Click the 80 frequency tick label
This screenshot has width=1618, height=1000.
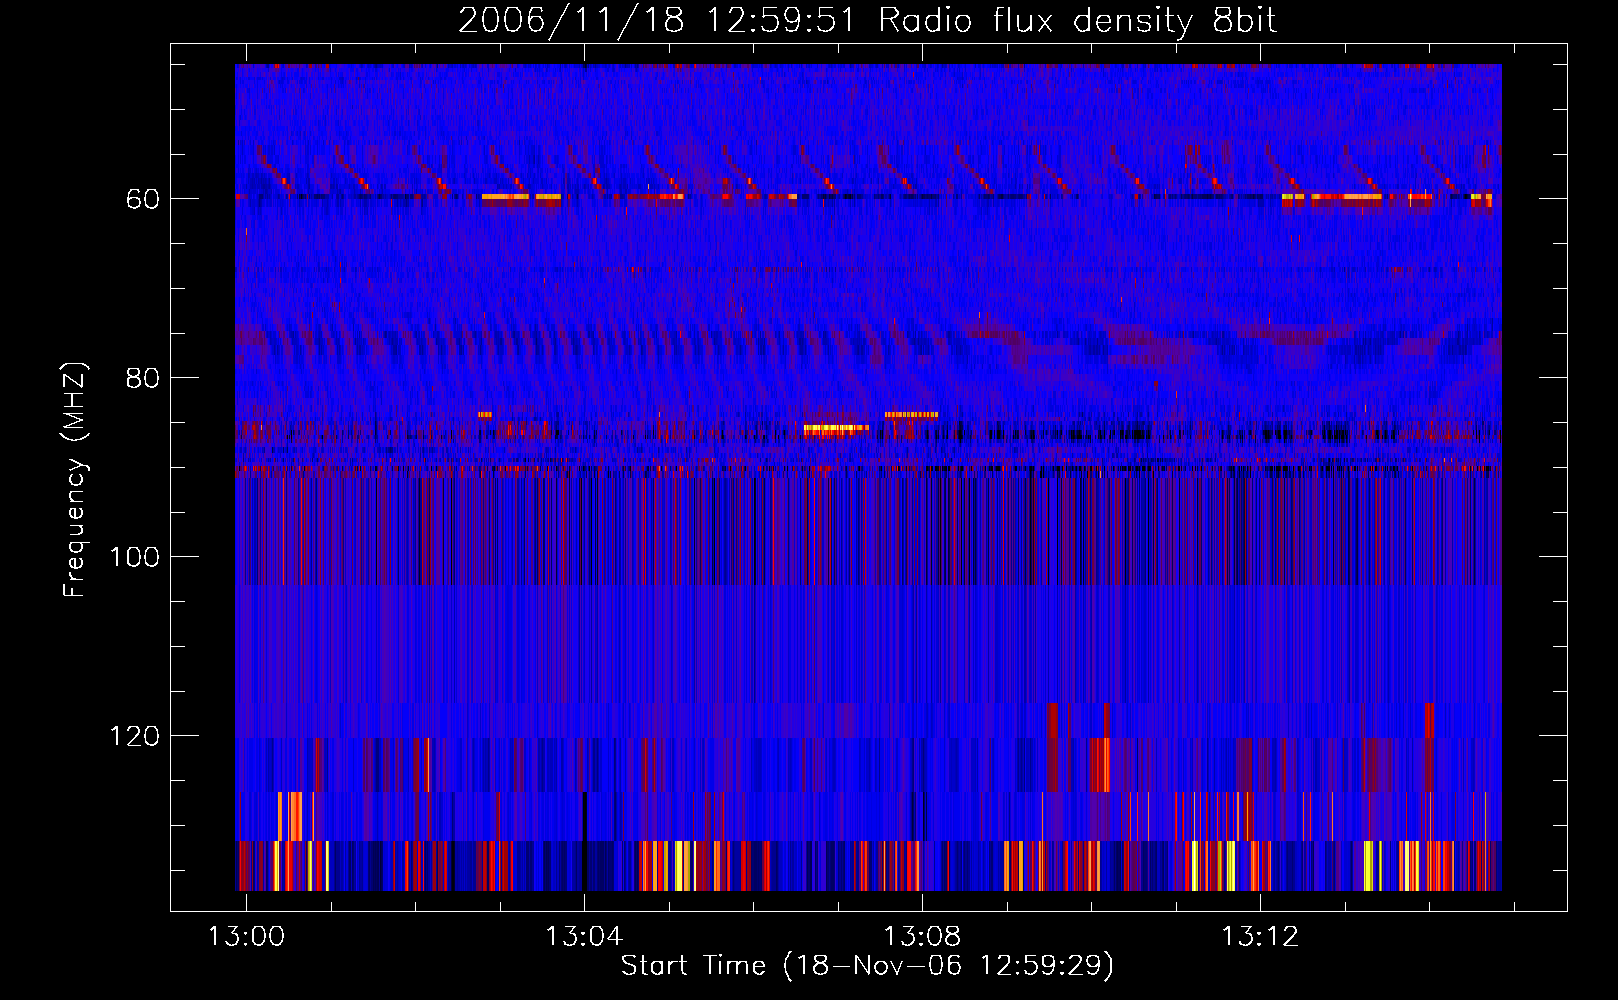[x=142, y=378]
